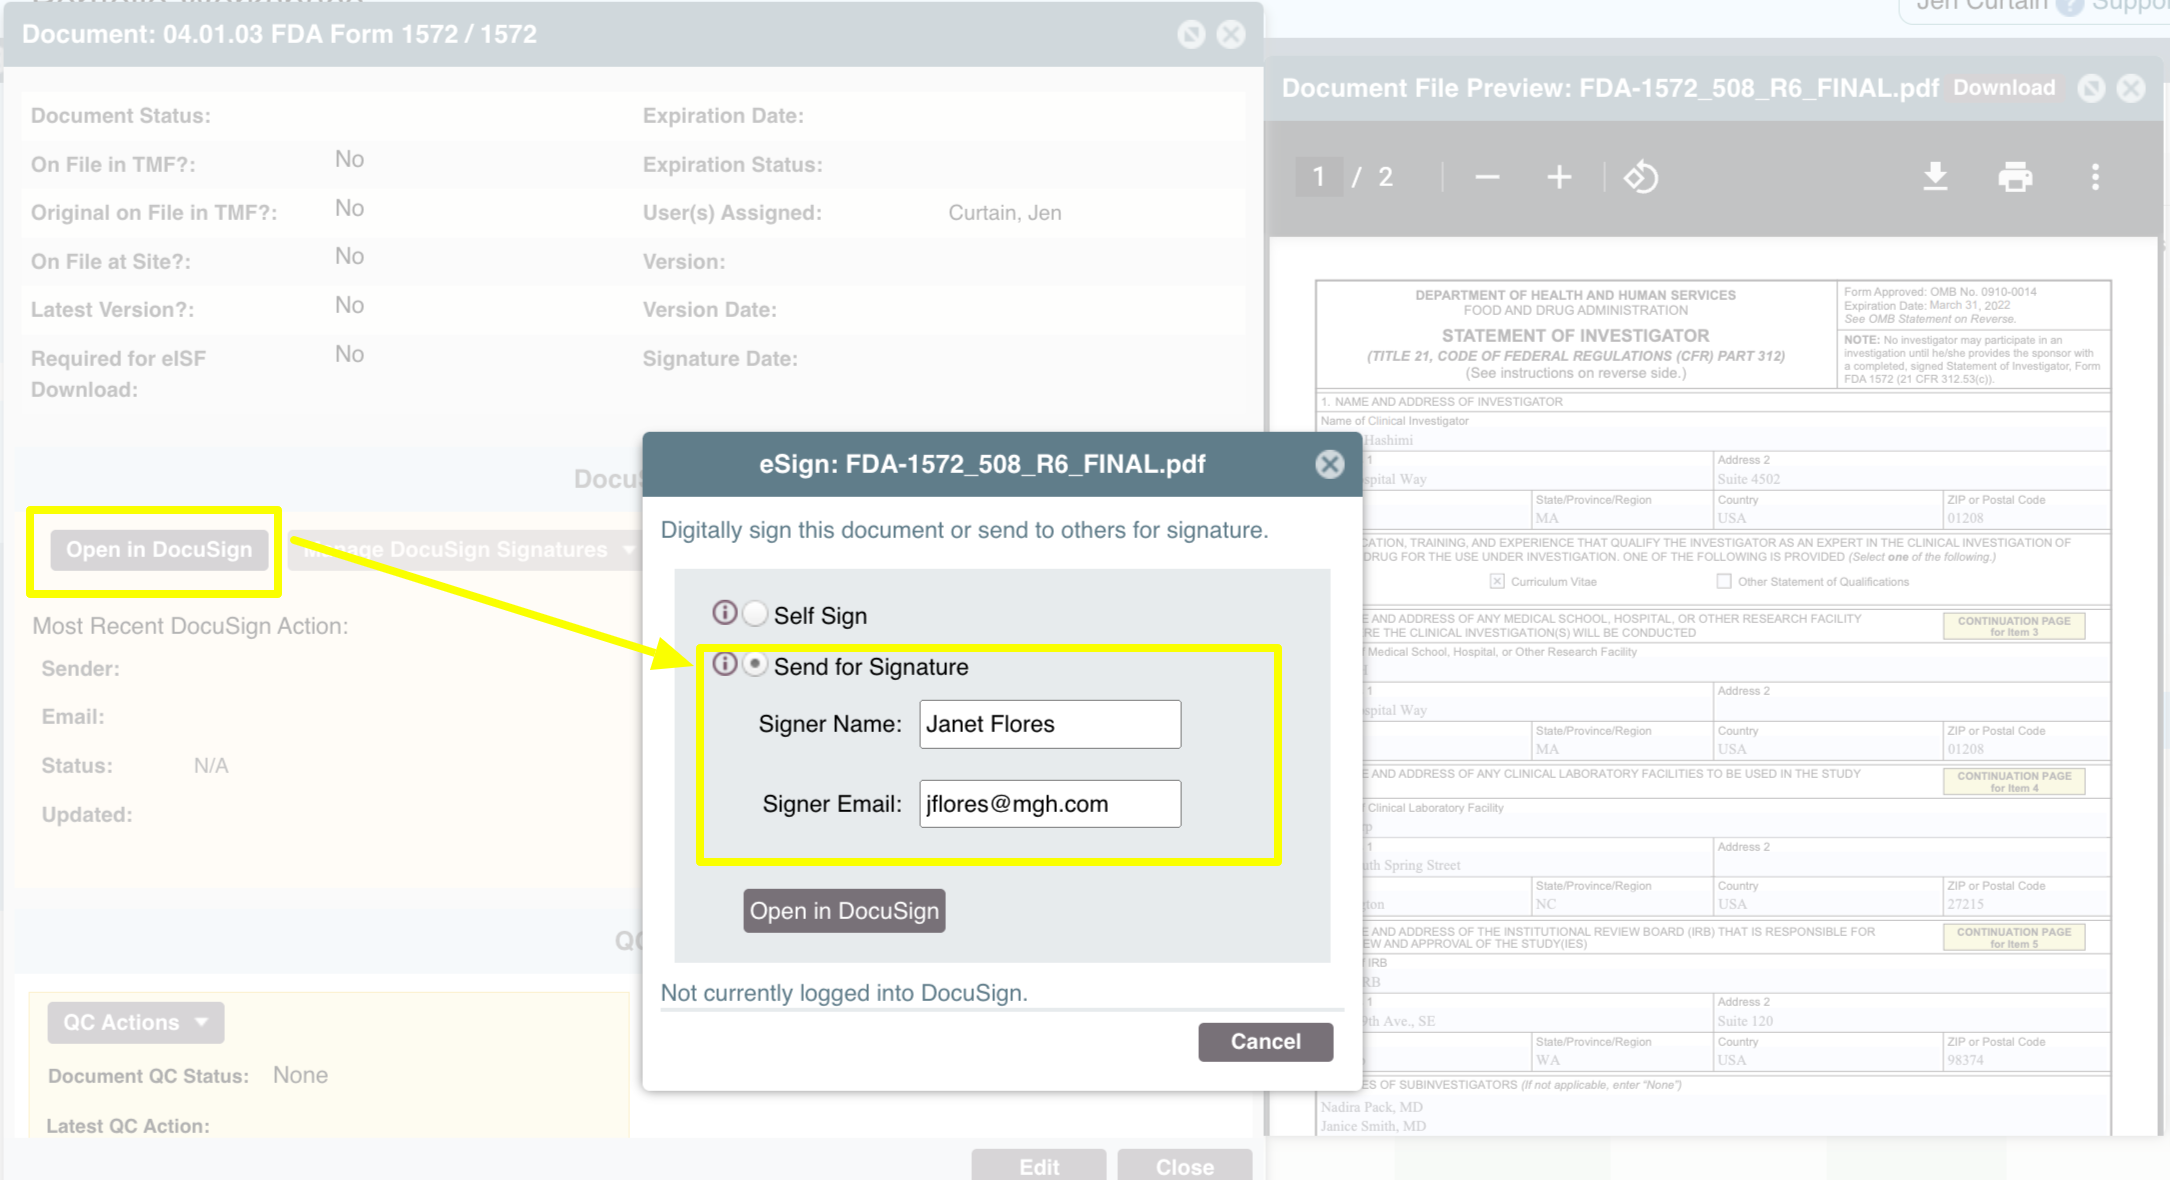Click Continuation Page for Item 5 button
Screen dimensions: 2170x1180
point(2014,937)
